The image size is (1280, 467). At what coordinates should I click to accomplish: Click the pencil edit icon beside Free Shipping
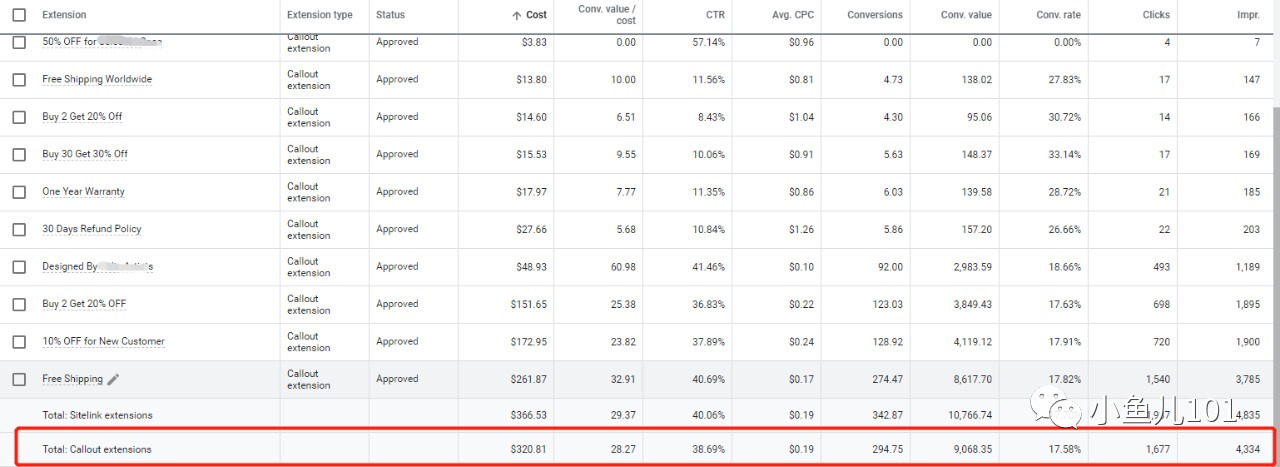click(113, 379)
